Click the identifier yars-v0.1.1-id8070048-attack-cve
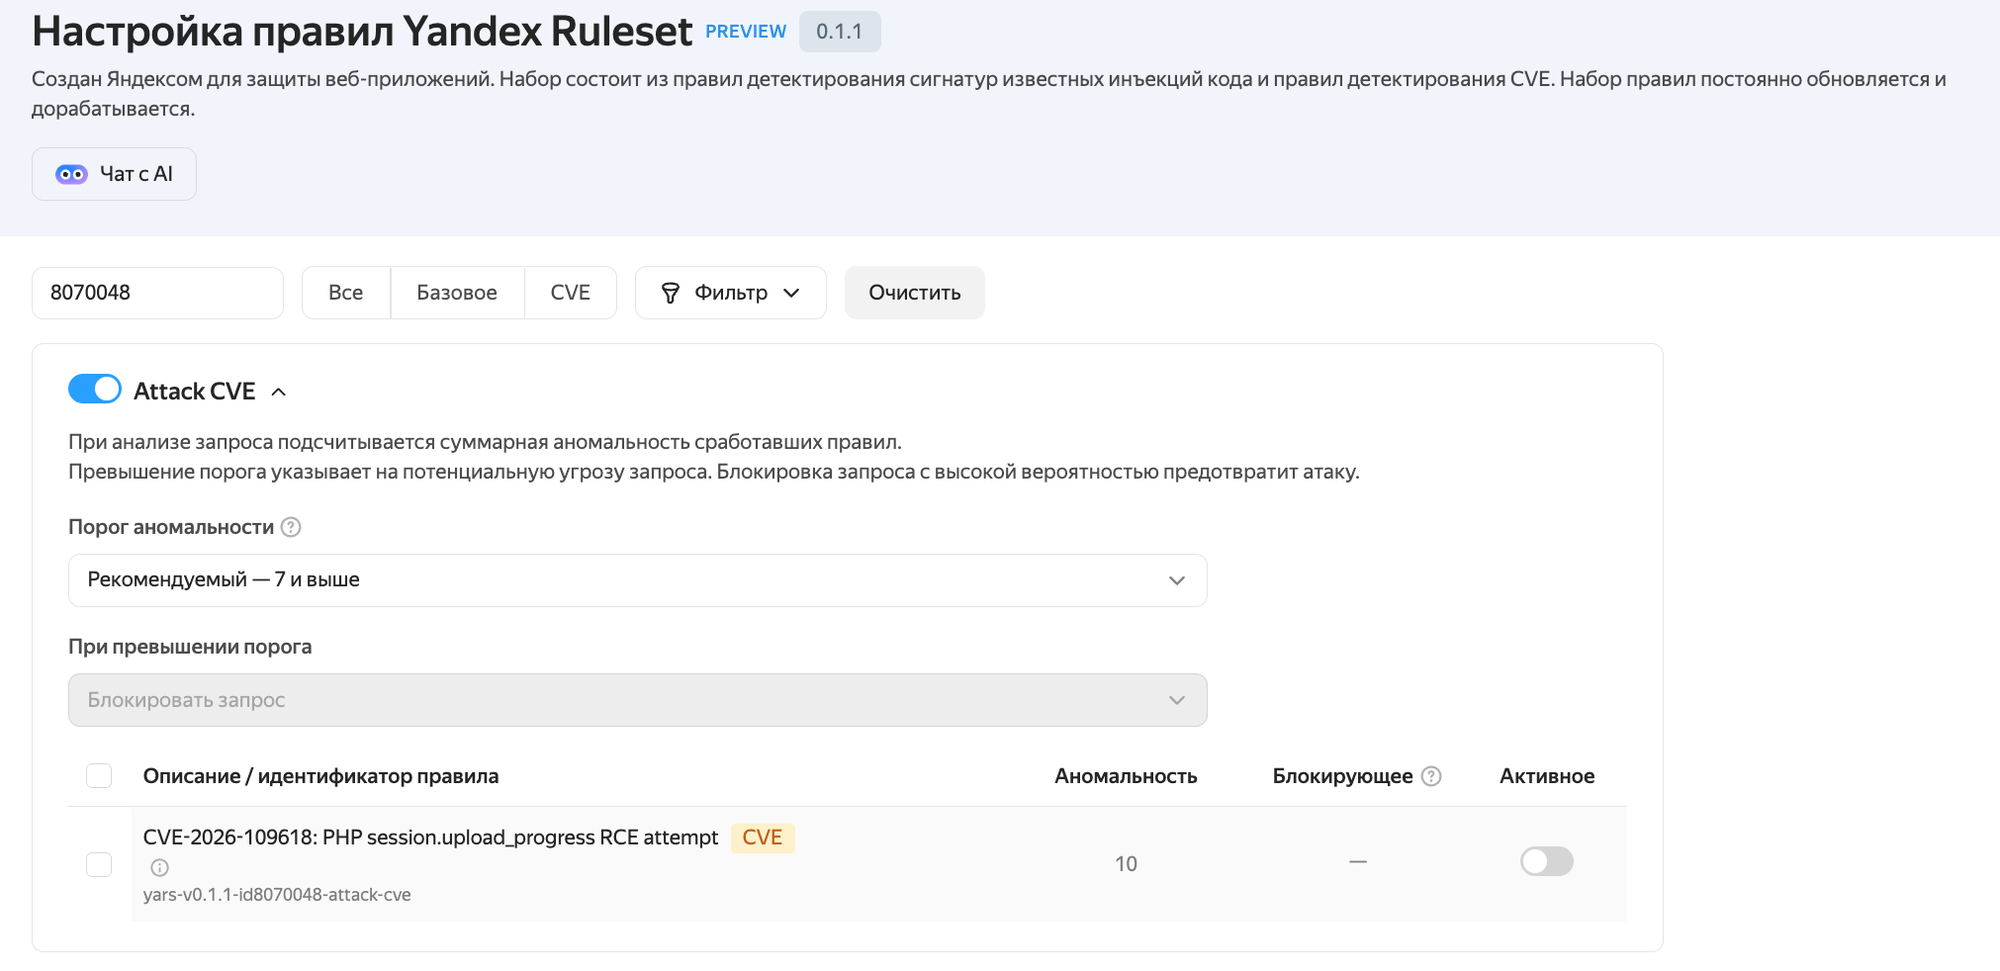Screen dimensions: 2000x971 click(277, 895)
